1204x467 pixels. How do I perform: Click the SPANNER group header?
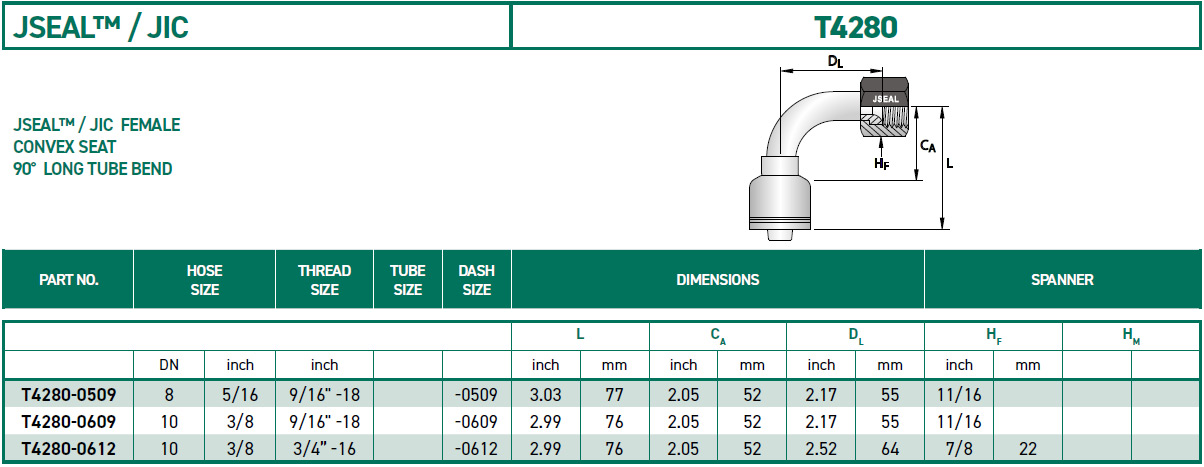(x=1062, y=280)
